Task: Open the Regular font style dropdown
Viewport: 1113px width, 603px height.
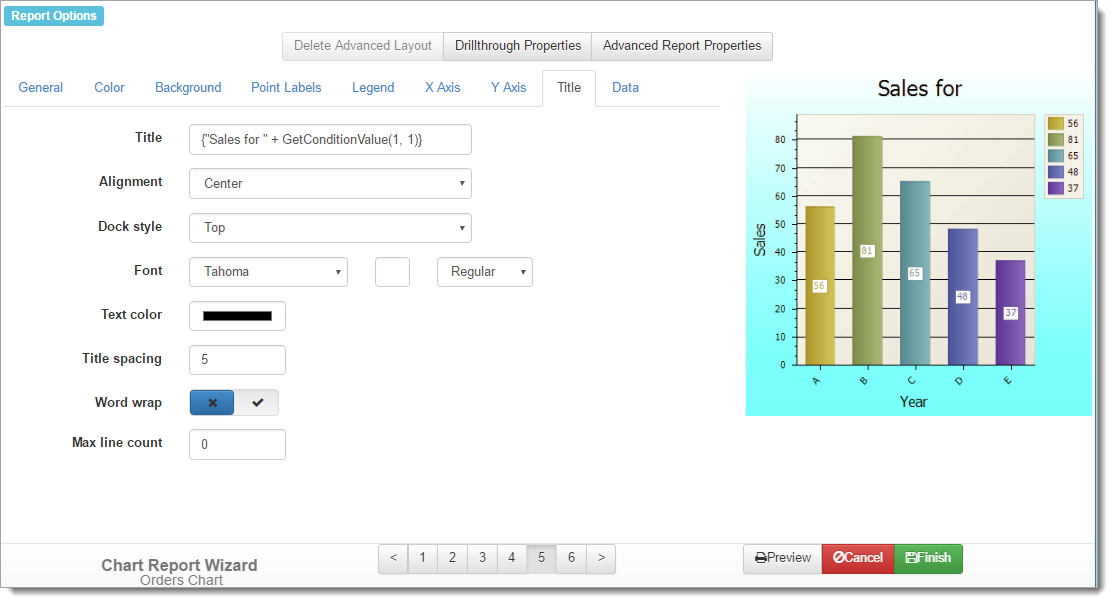Action: [484, 272]
